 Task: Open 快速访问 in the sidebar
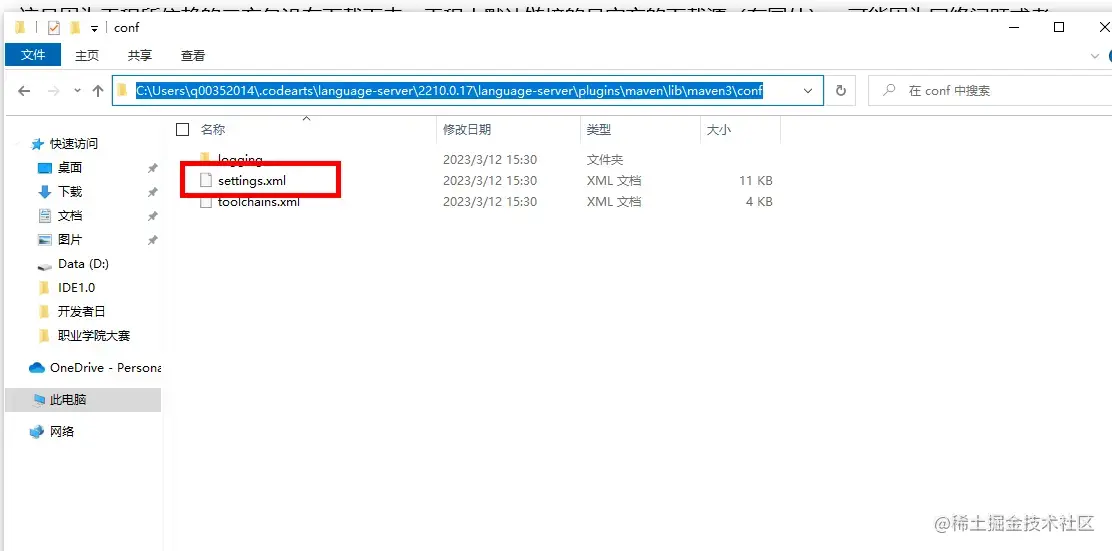(74, 144)
